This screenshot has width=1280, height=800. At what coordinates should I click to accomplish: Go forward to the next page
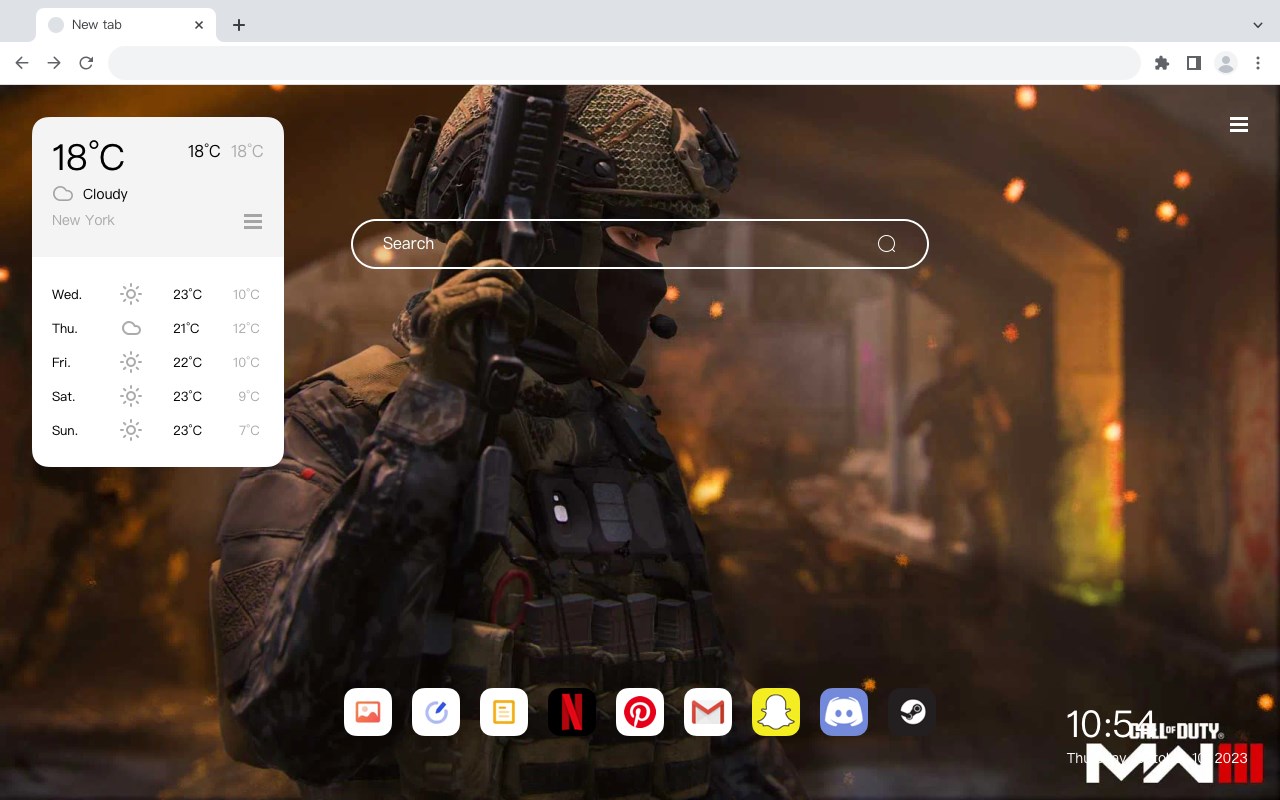(54, 63)
